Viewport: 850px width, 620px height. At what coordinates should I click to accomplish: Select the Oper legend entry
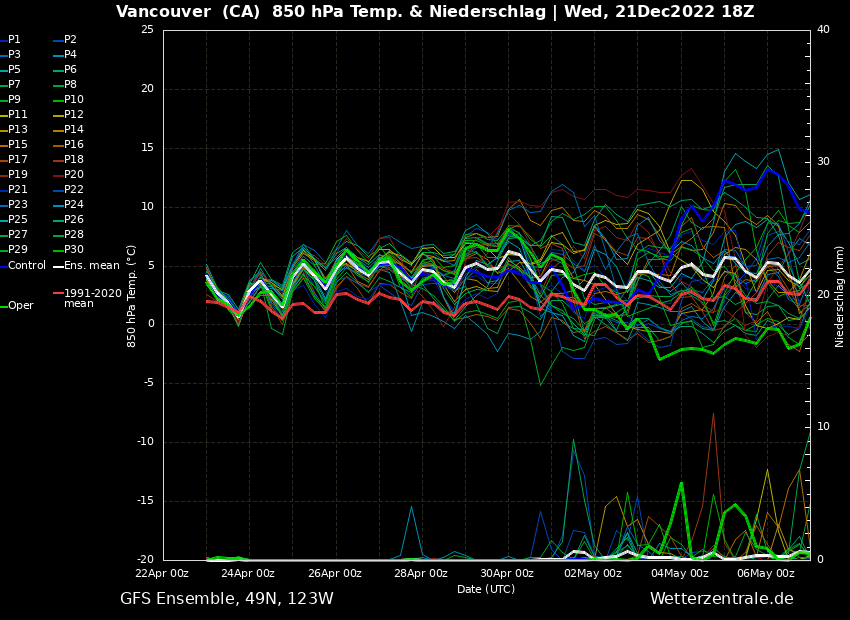coord(21,306)
